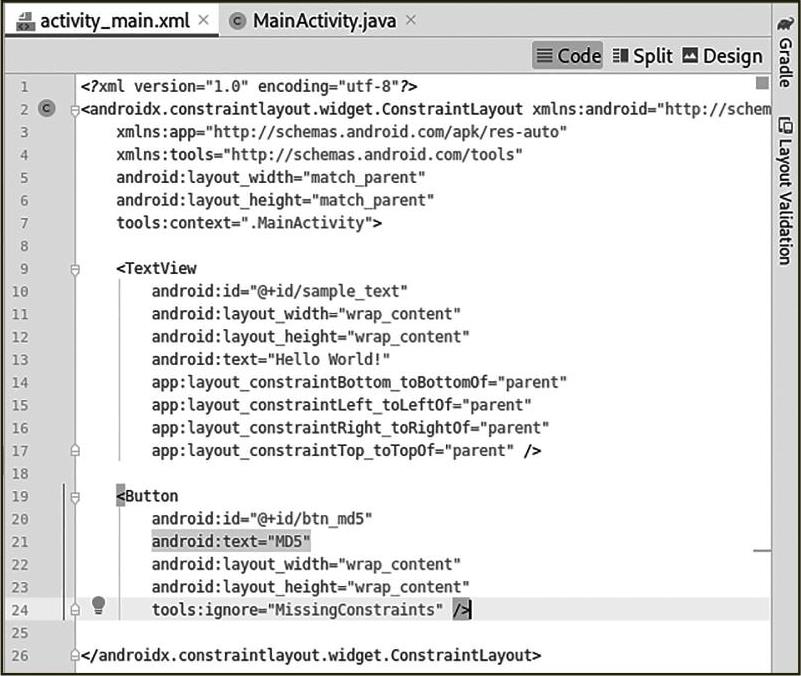Click the related class gutter icon on line 2

coord(46,108)
